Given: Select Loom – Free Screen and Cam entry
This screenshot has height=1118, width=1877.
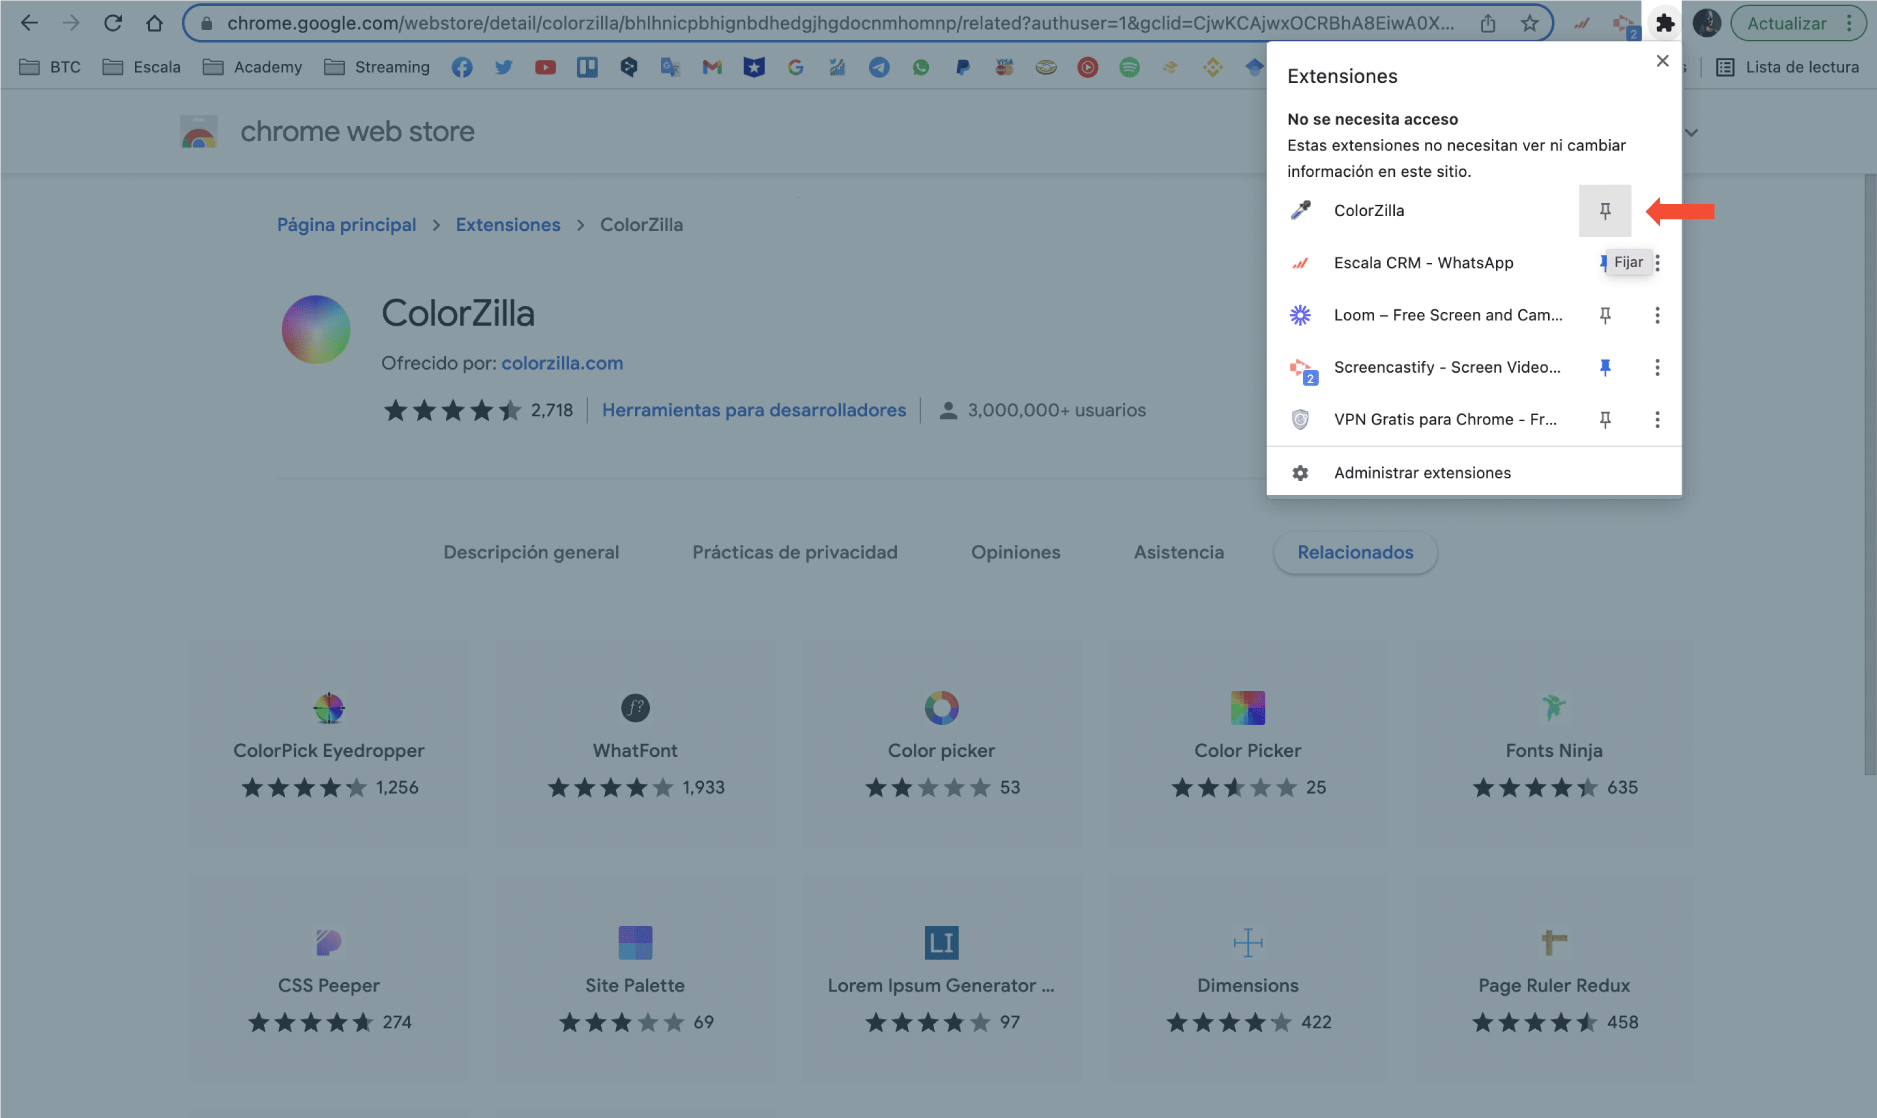Looking at the screenshot, I should point(1423,315).
